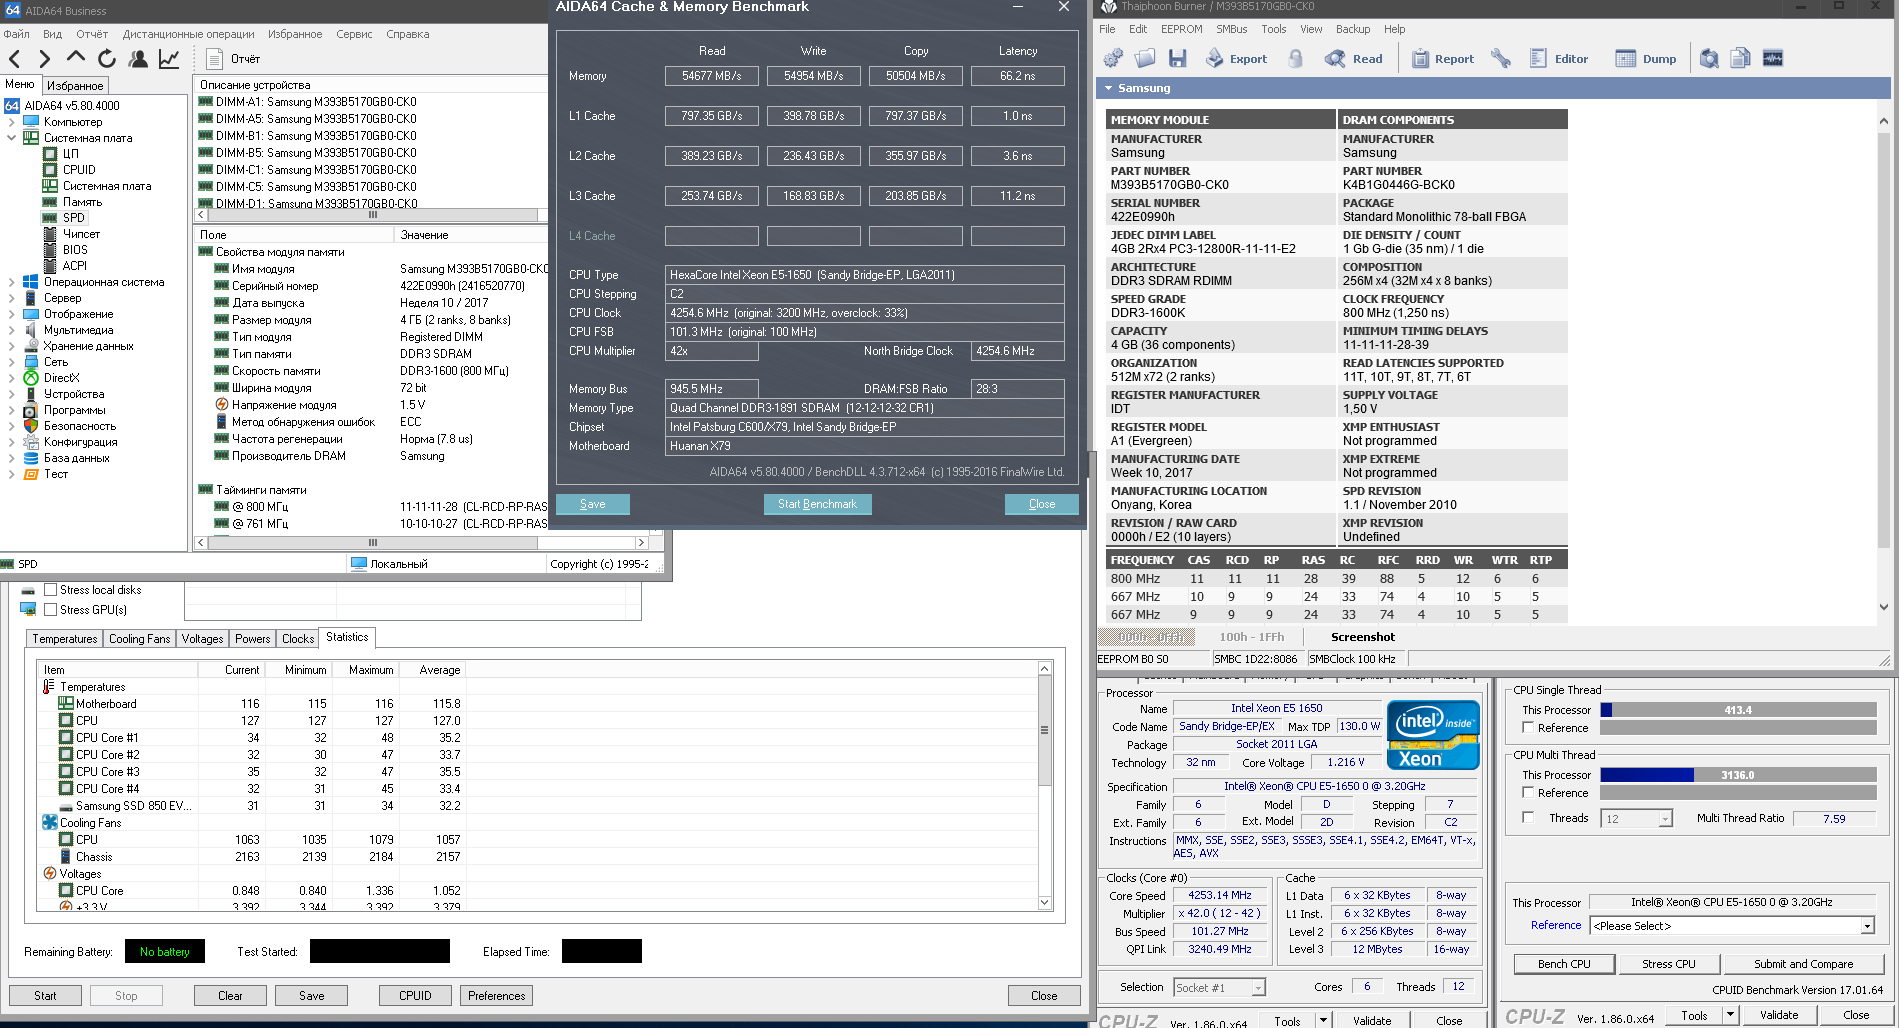This screenshot has width=1899, height=1028.
Task: Click the open folder icon in Thaiphoon Burner
Action: coord(1145,59)
